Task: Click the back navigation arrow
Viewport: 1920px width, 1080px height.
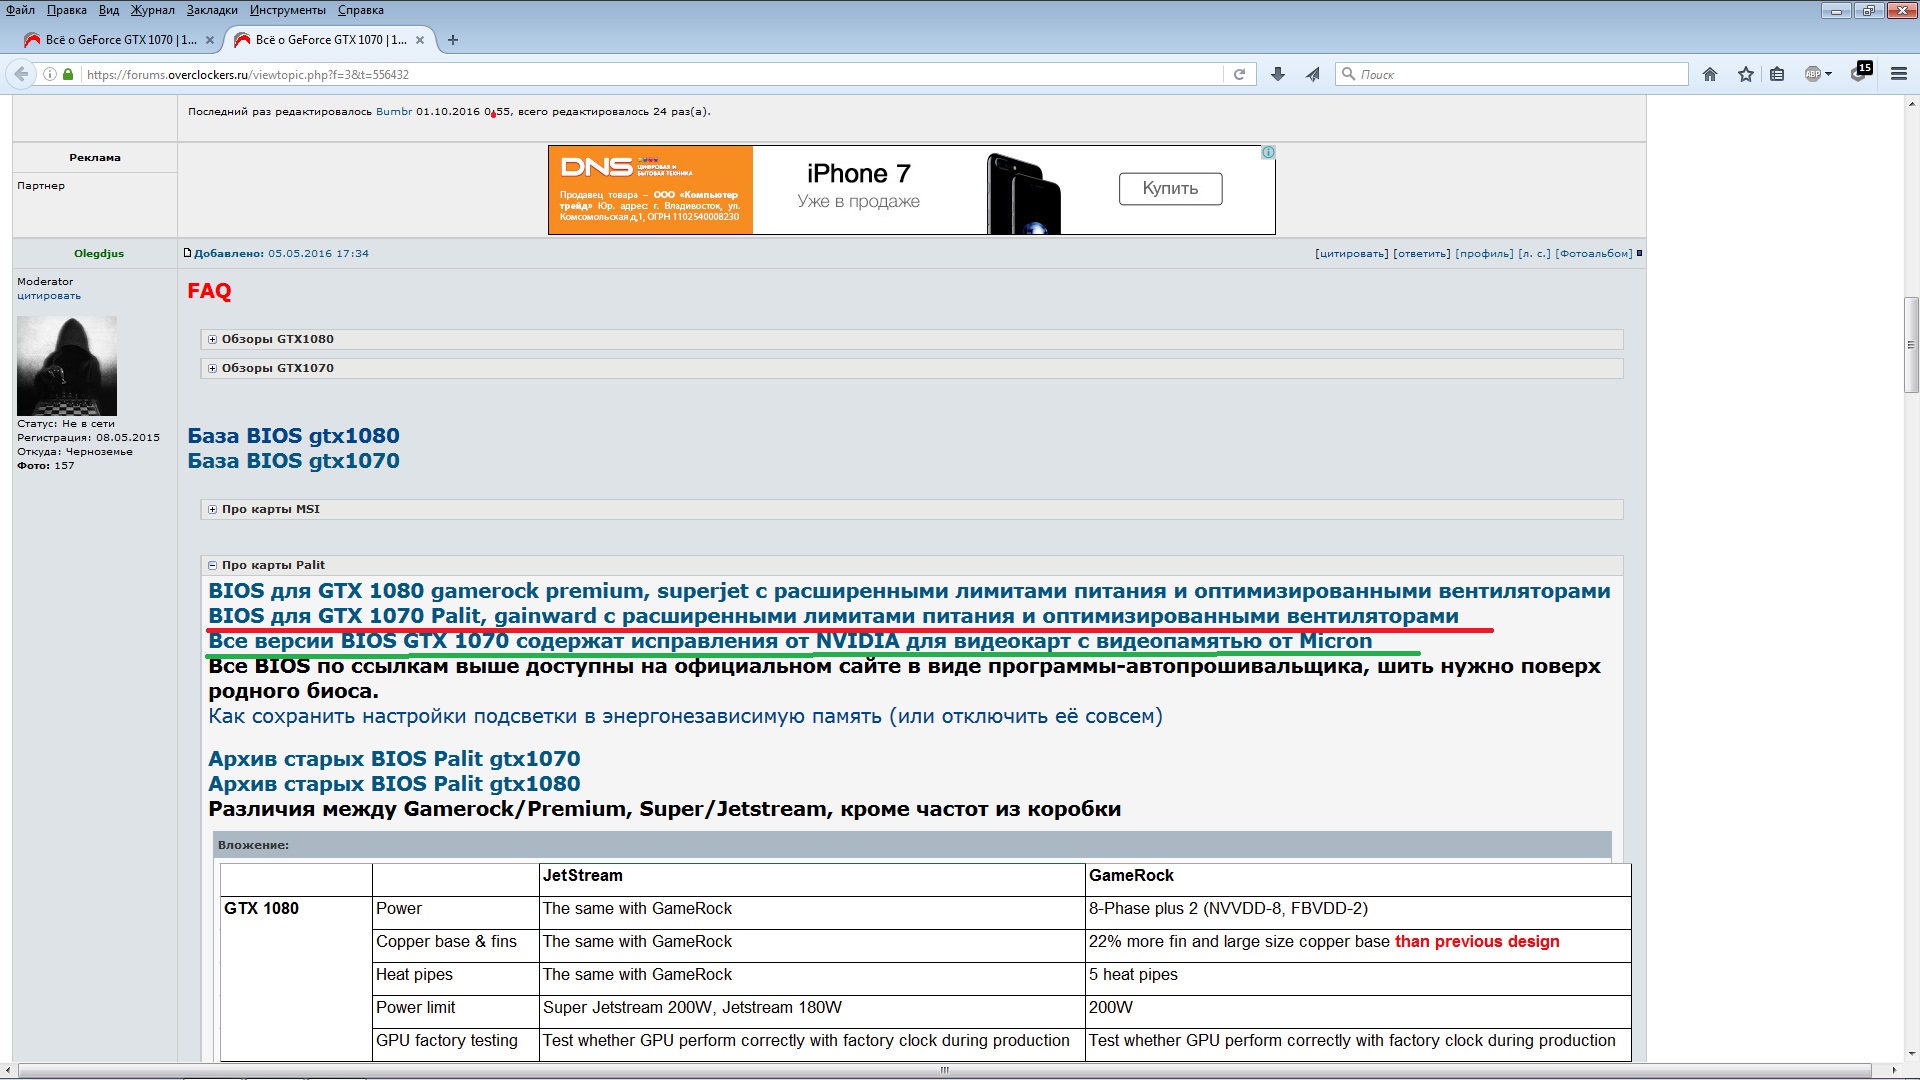Action: [x=21, y=74]
